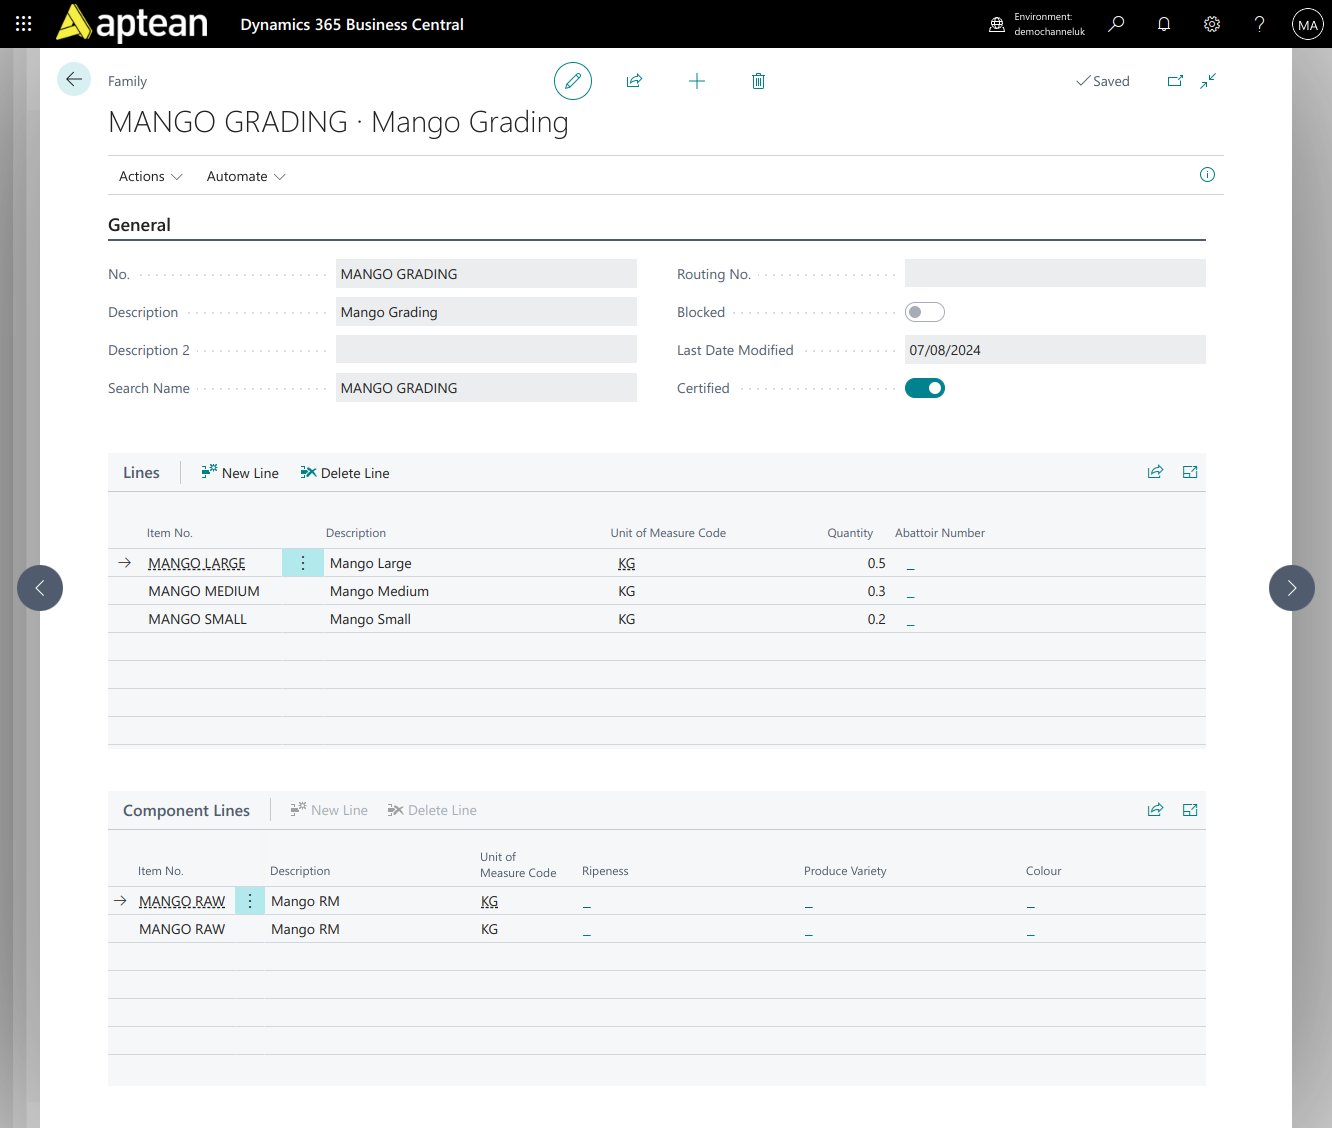
Task: Click the Last Date Modified field
Action: 1055,350
